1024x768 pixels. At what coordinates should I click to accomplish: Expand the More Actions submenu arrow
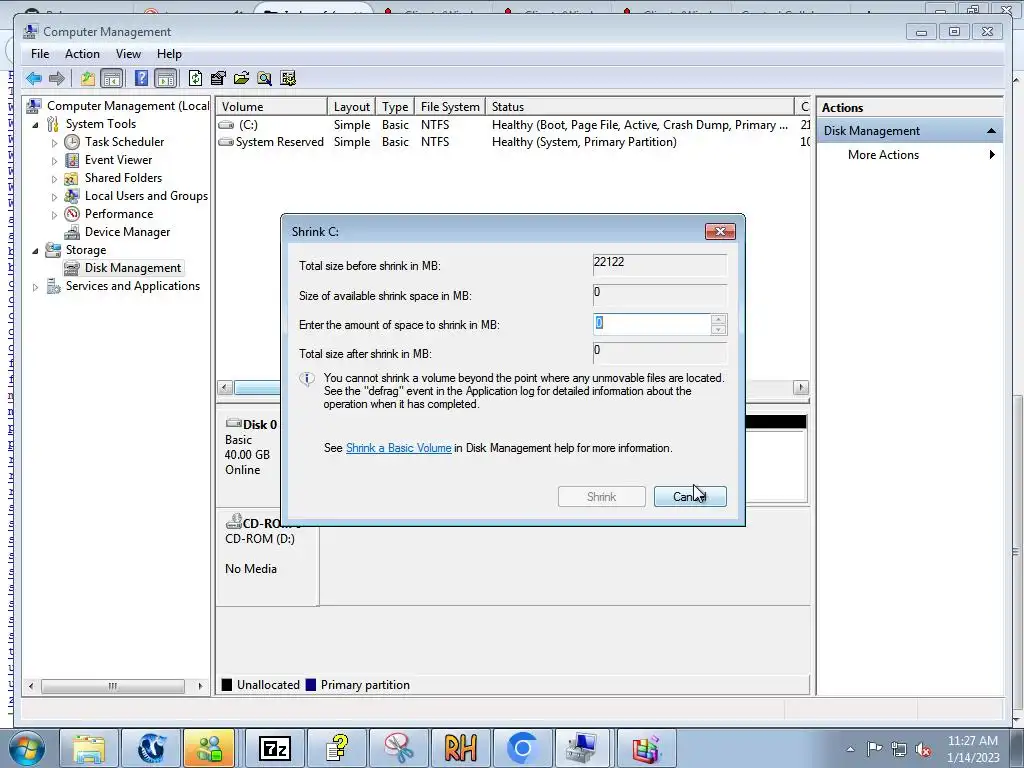[x=992, y=155]
